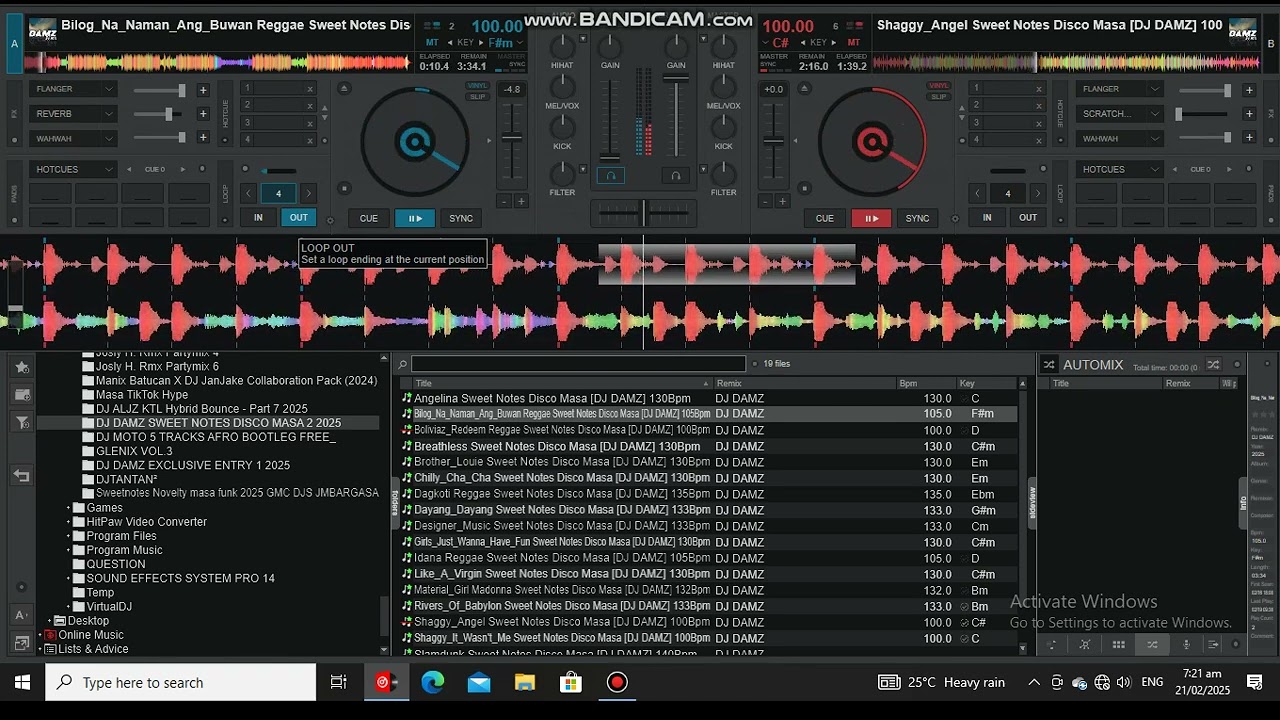The height and width of the screenshot is (720, 1280).
Task: Open sidebar favorites star icon
Action: click(21, 367)
